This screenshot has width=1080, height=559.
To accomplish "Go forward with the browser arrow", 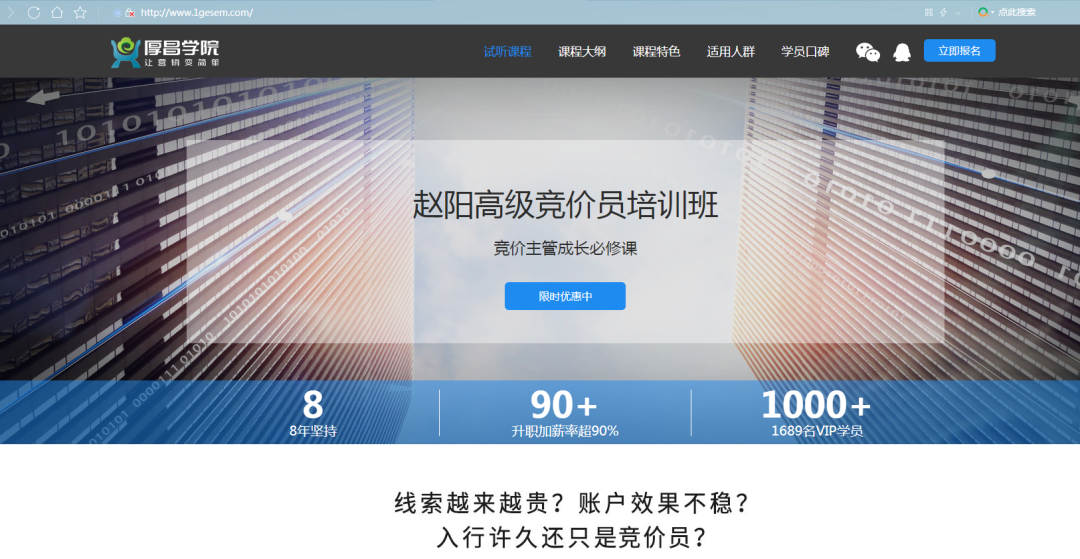I will tap(10, 12).
